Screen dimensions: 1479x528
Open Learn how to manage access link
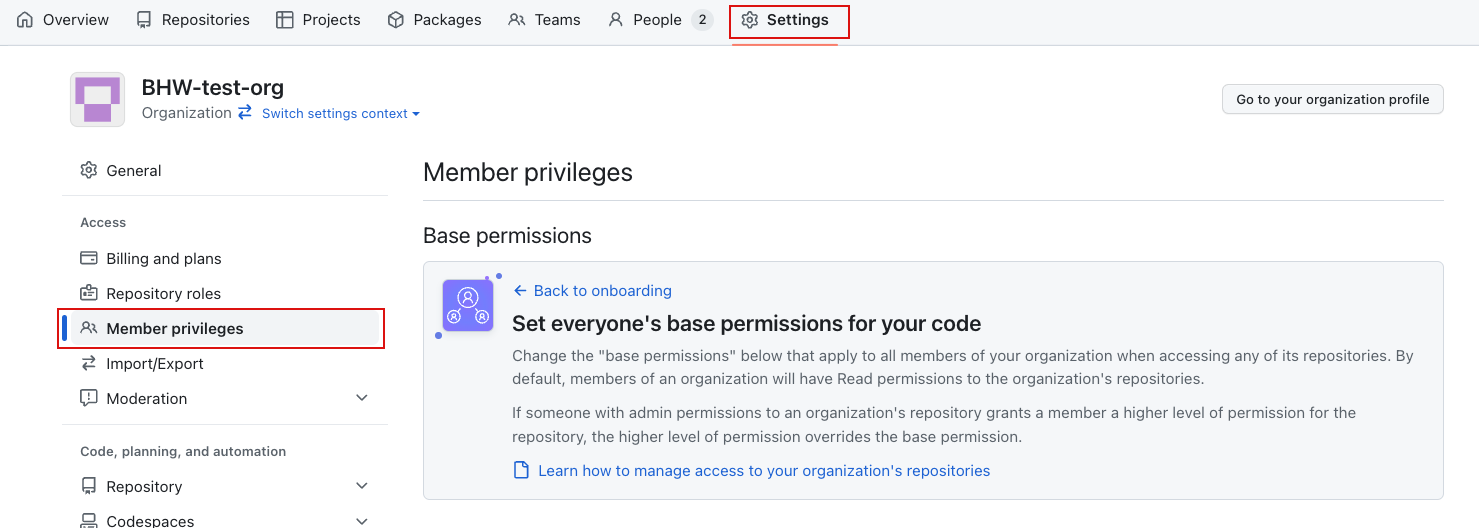[763, 470]
